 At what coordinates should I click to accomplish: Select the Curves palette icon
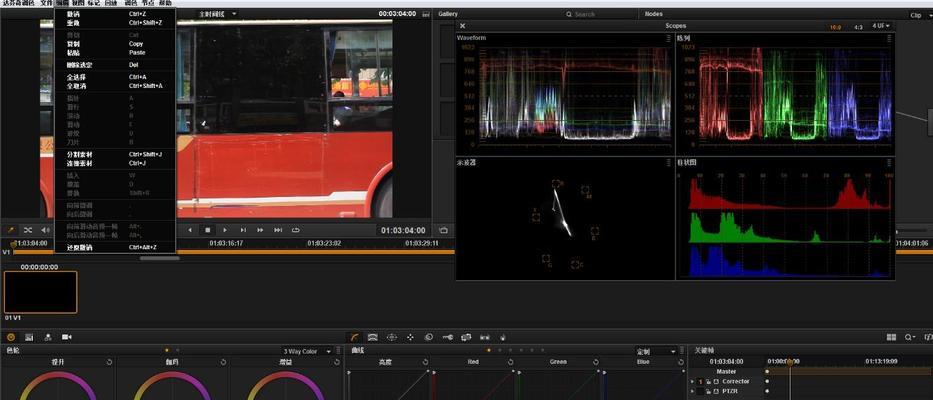coord(354,337)
